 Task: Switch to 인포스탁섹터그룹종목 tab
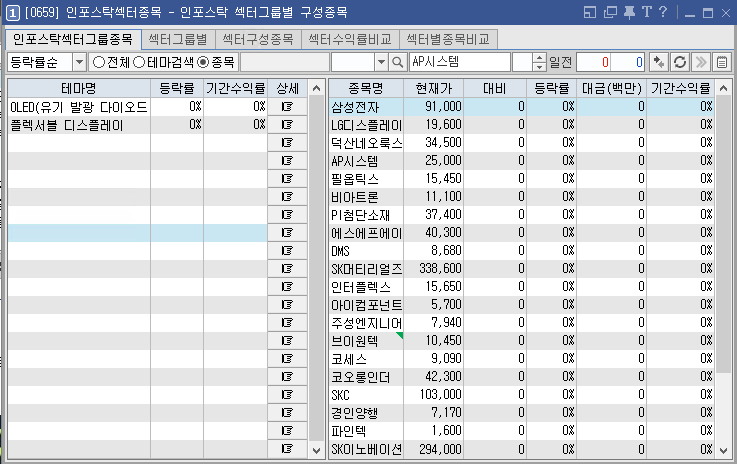pyautogui.click(x=73, y=39)
